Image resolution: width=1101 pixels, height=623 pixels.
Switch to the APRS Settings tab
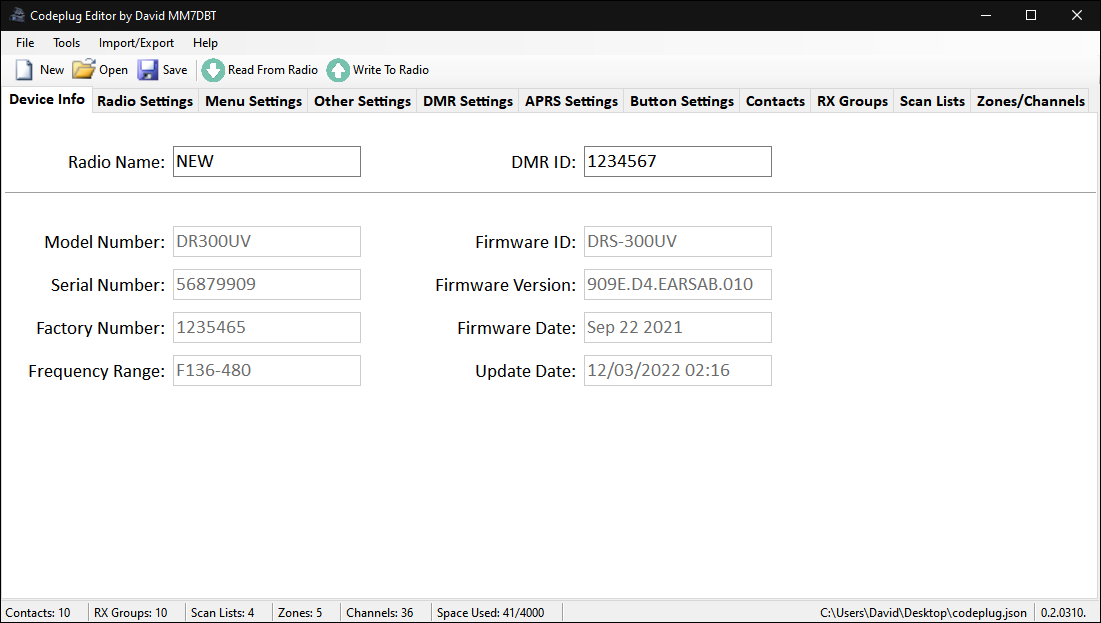(571, 100)
